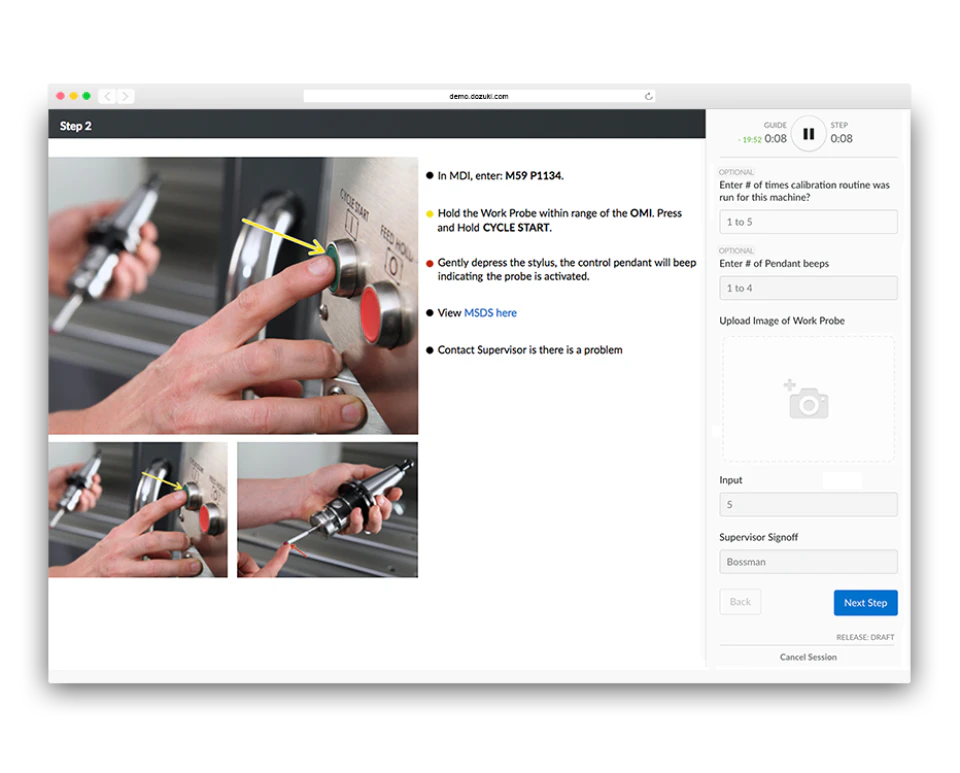This screenshot has height=773, width=960.
Task: Click the Next Step button
Action: [x=865, y=602]
